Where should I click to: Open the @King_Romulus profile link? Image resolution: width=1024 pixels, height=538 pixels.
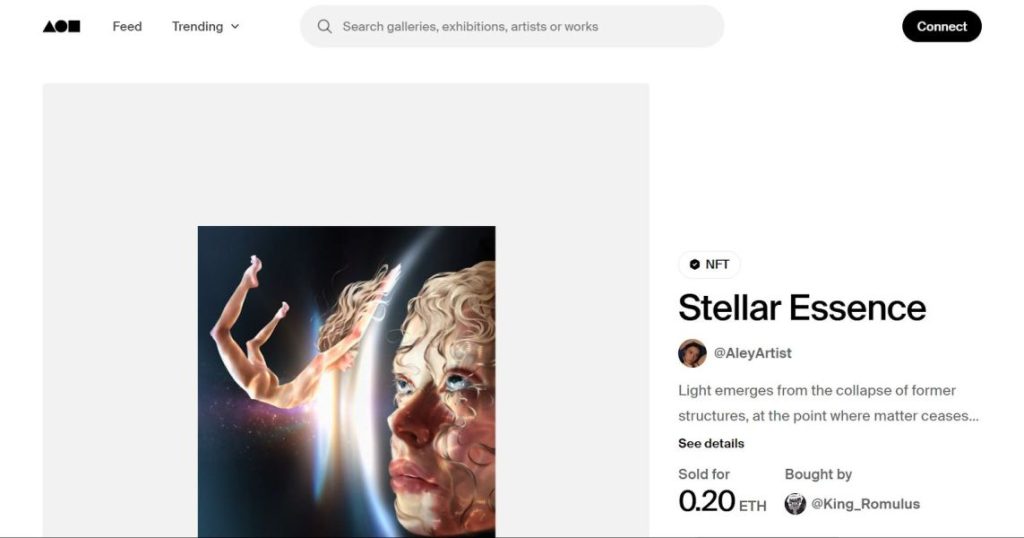tap(865, 504)
